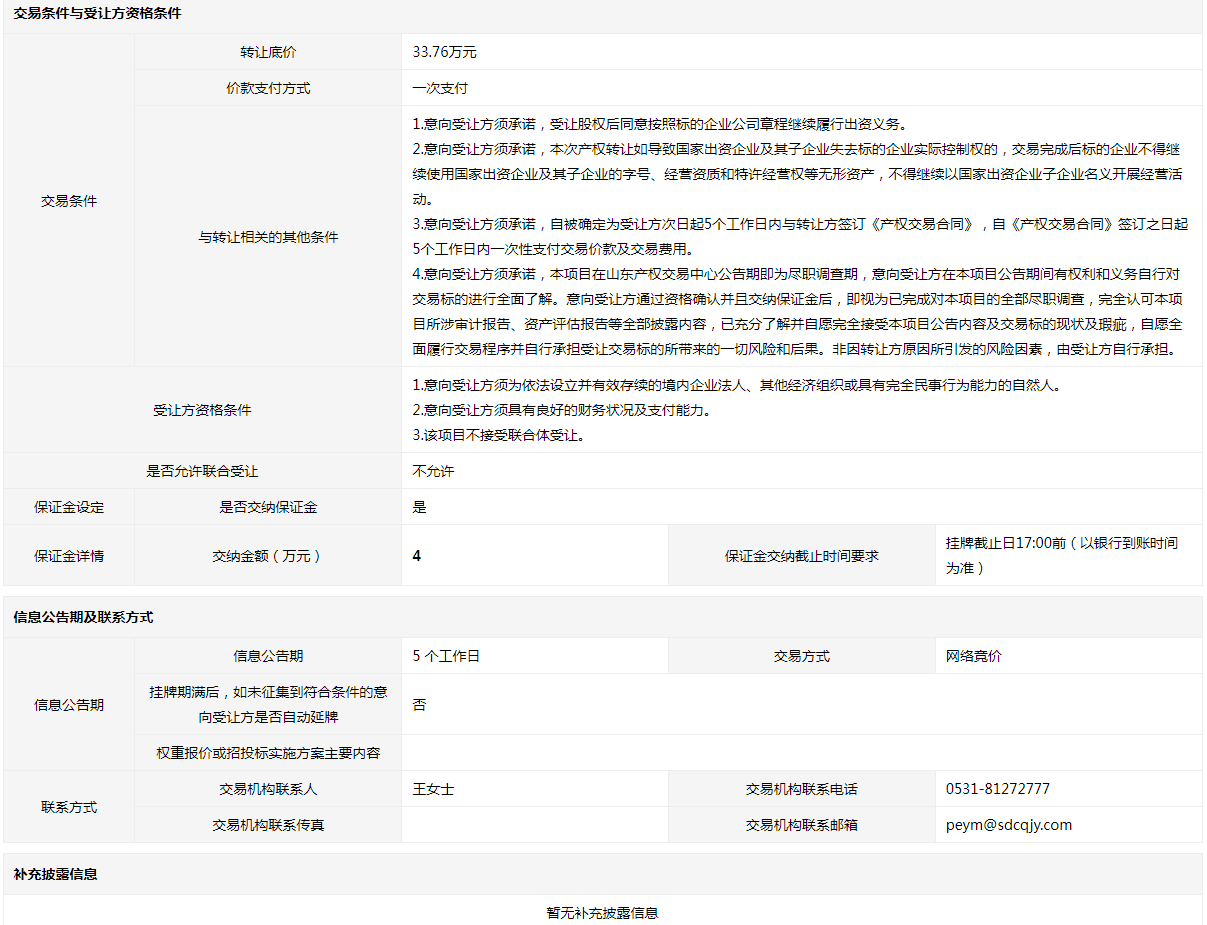Select the 不允许 value
This screenshot has height=925, width=1207.
coord(433,471)
